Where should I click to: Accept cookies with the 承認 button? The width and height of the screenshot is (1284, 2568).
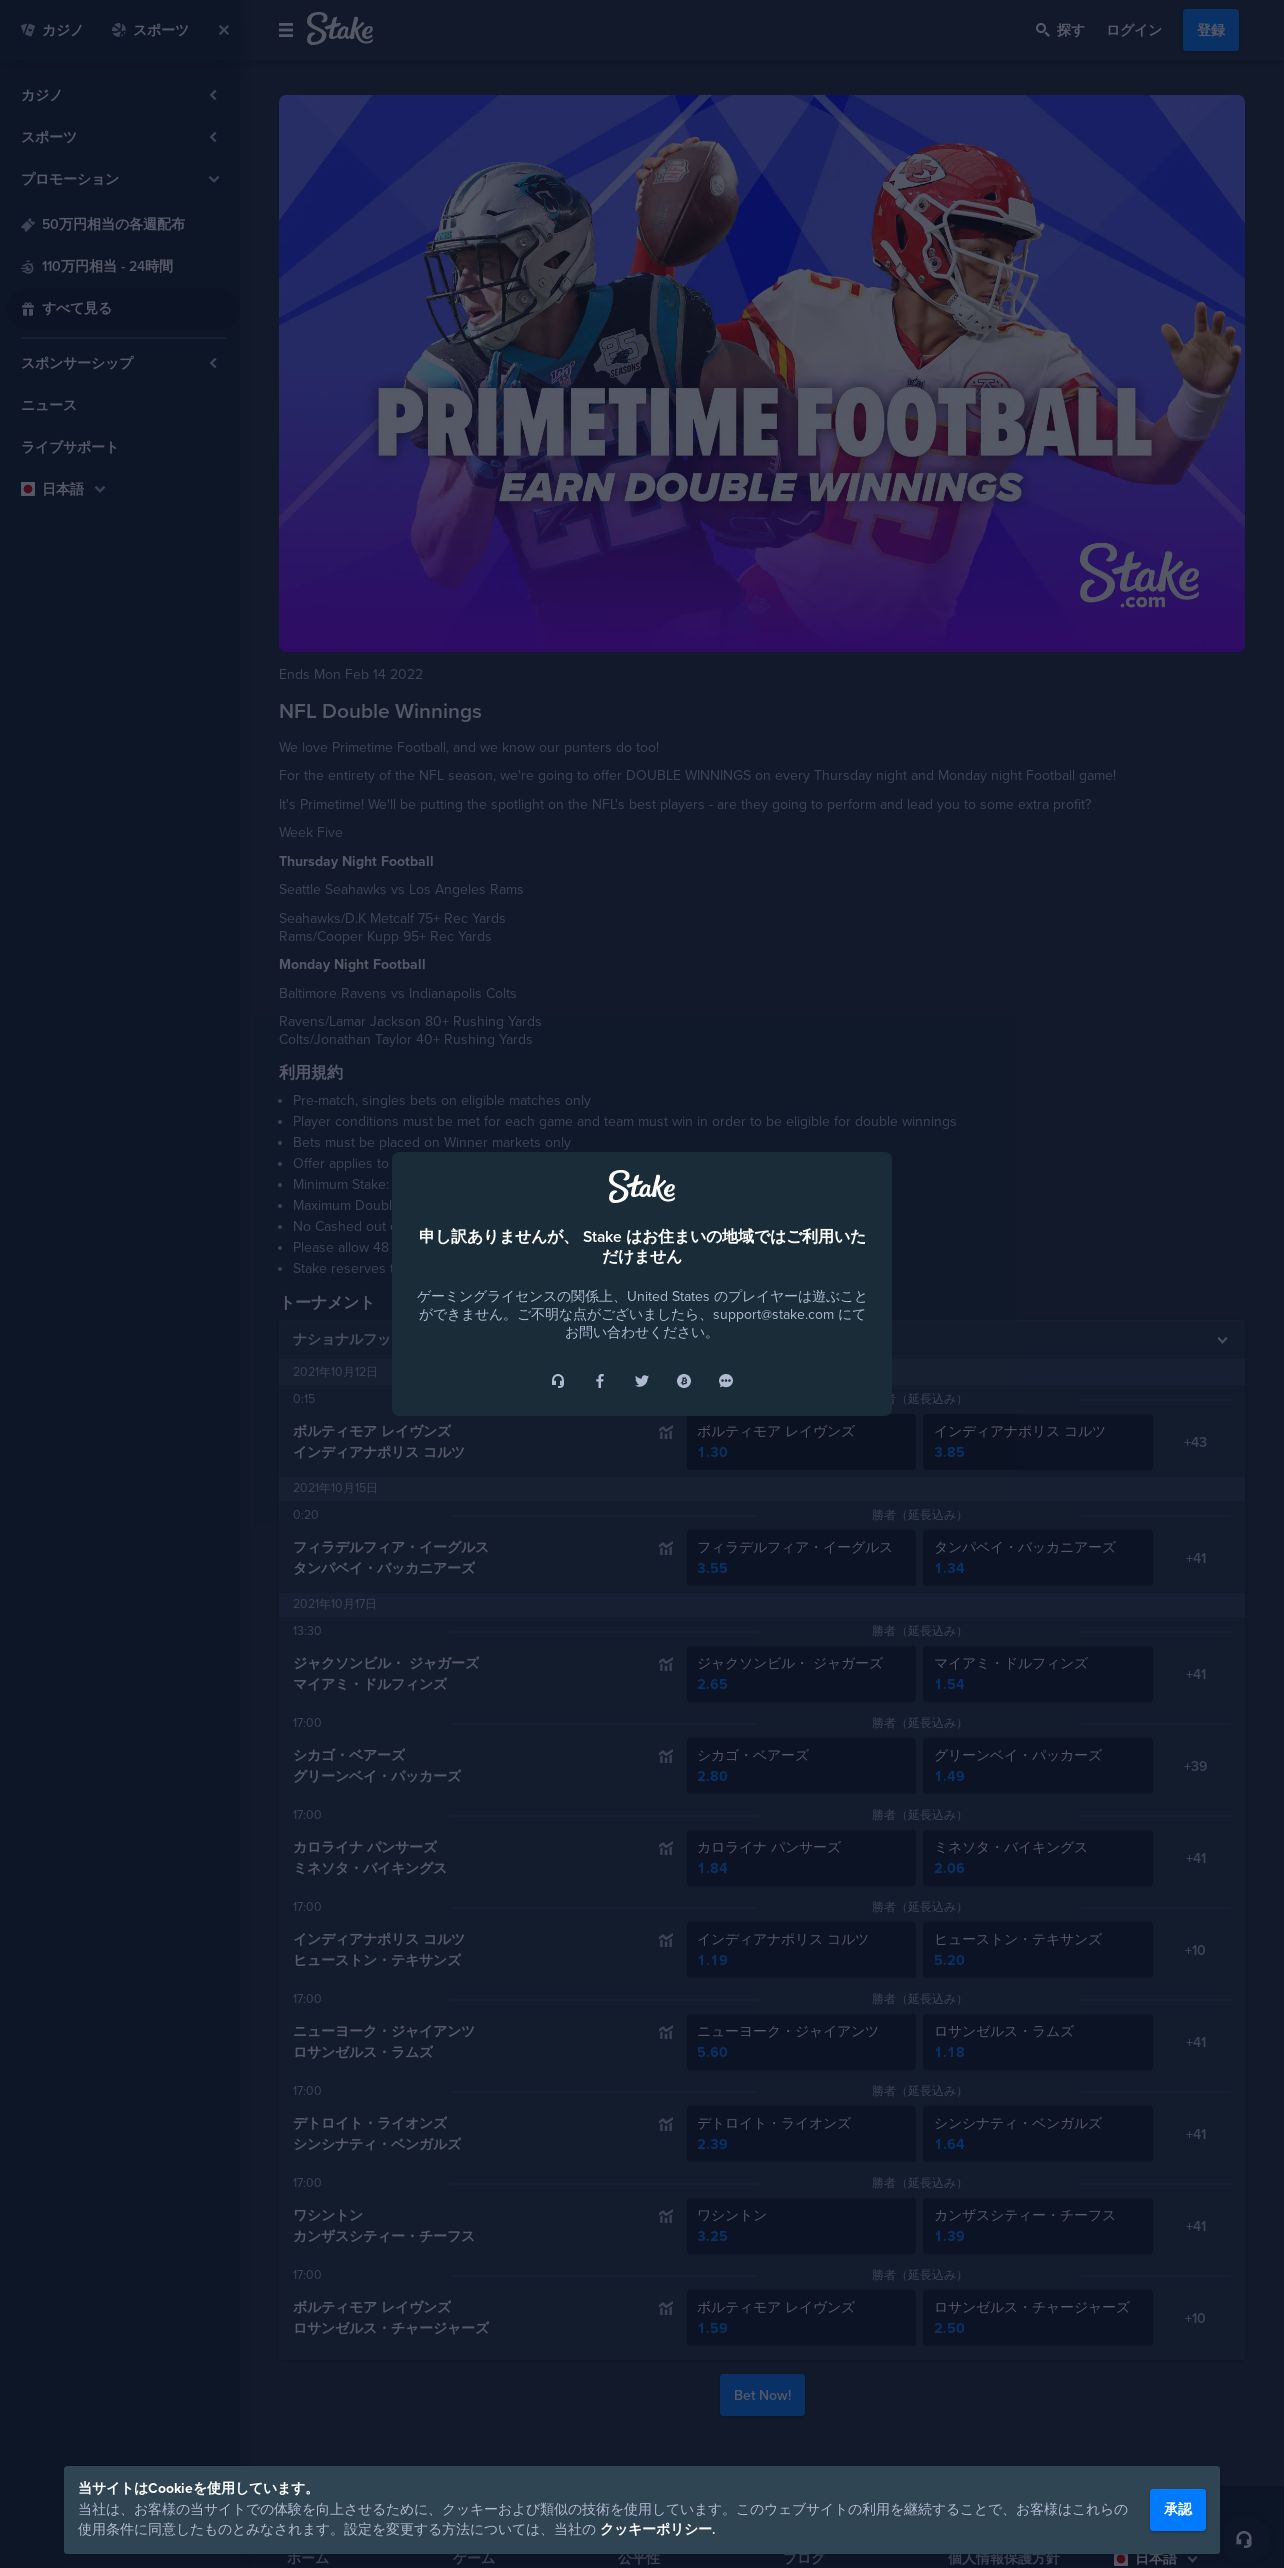pyautogui.click(x=1178, y=2510)
